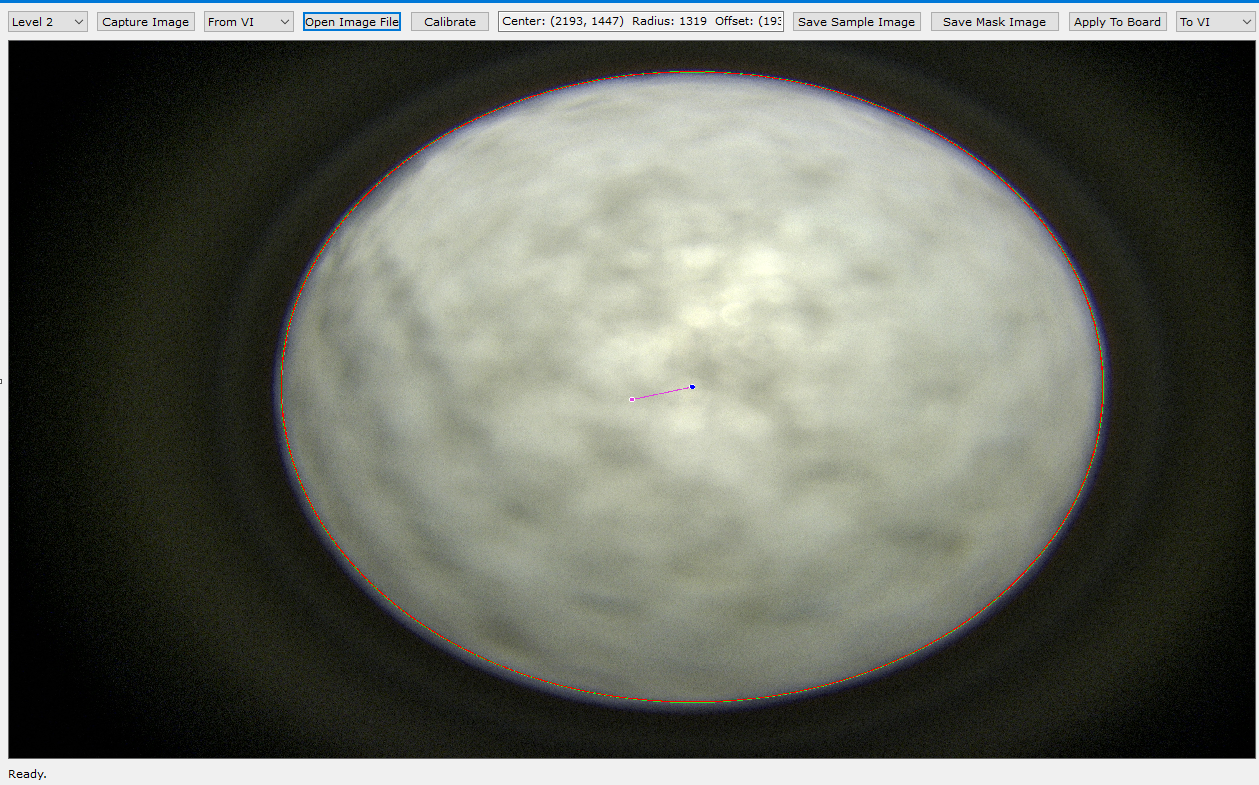This screenshot has width=1259, height=785.
Task: Select the magenta offset point marker
Action: tap(632, 399)
